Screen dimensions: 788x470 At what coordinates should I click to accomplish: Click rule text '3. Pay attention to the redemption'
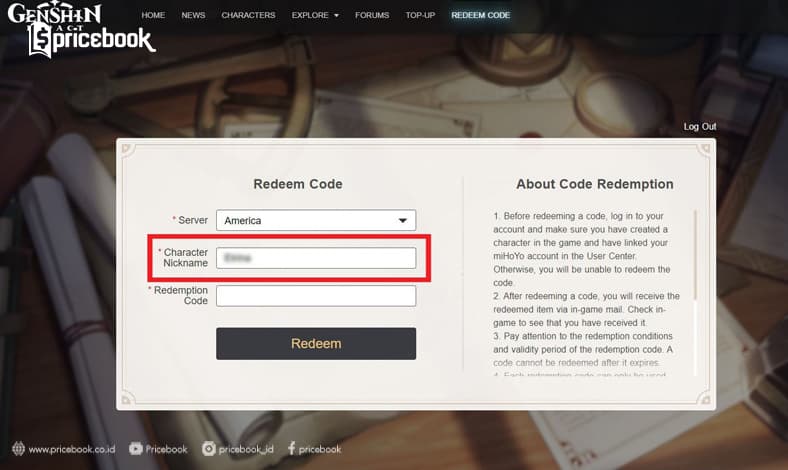click(583, 349)
